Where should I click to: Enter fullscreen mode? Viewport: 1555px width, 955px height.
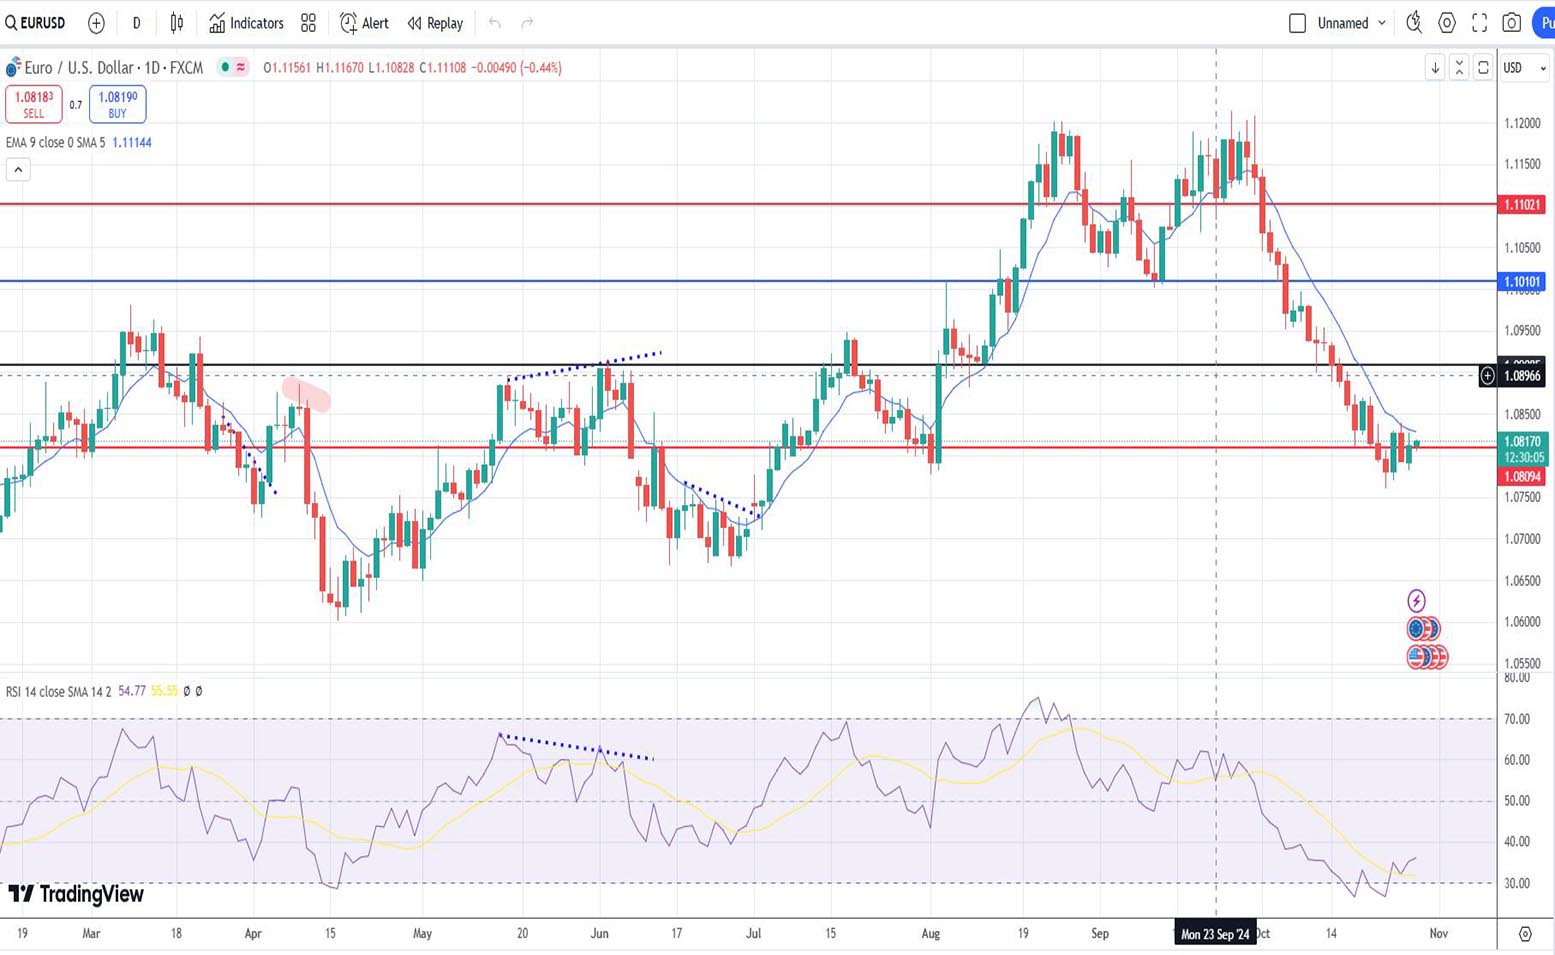pyautogui.click(x=1479, y=23)
